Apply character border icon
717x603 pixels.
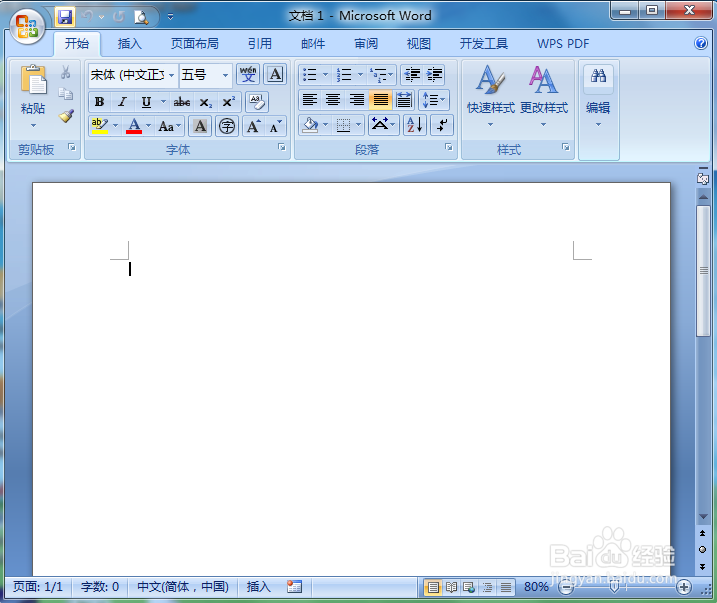(x=275, y=74)
